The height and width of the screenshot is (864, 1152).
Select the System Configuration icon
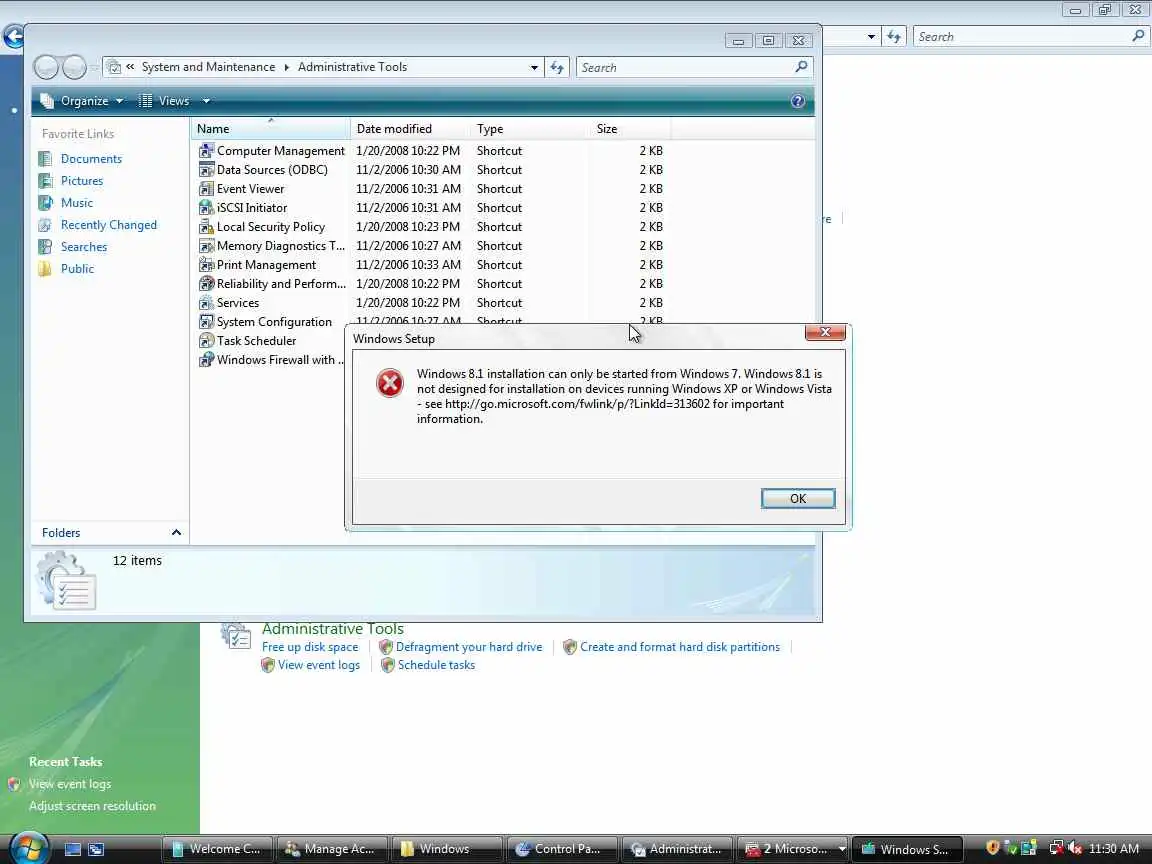pyautogui.click(x=206, y=322)
